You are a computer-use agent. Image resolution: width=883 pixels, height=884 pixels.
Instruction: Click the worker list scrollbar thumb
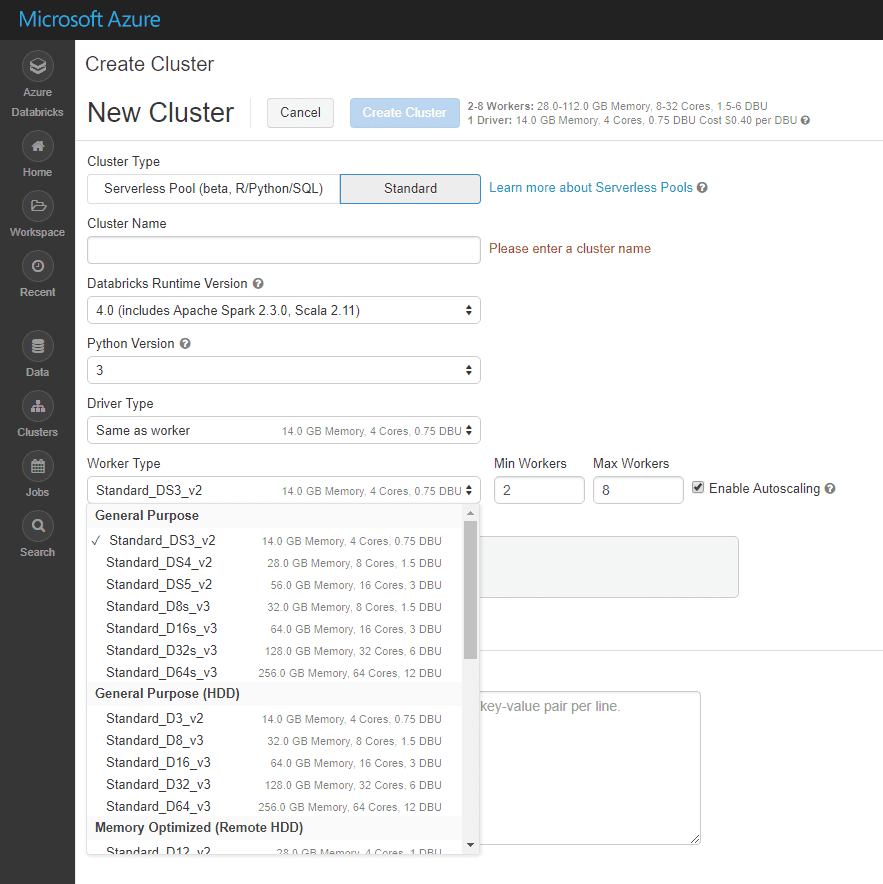pyautogui.click(x=470, y=590)
